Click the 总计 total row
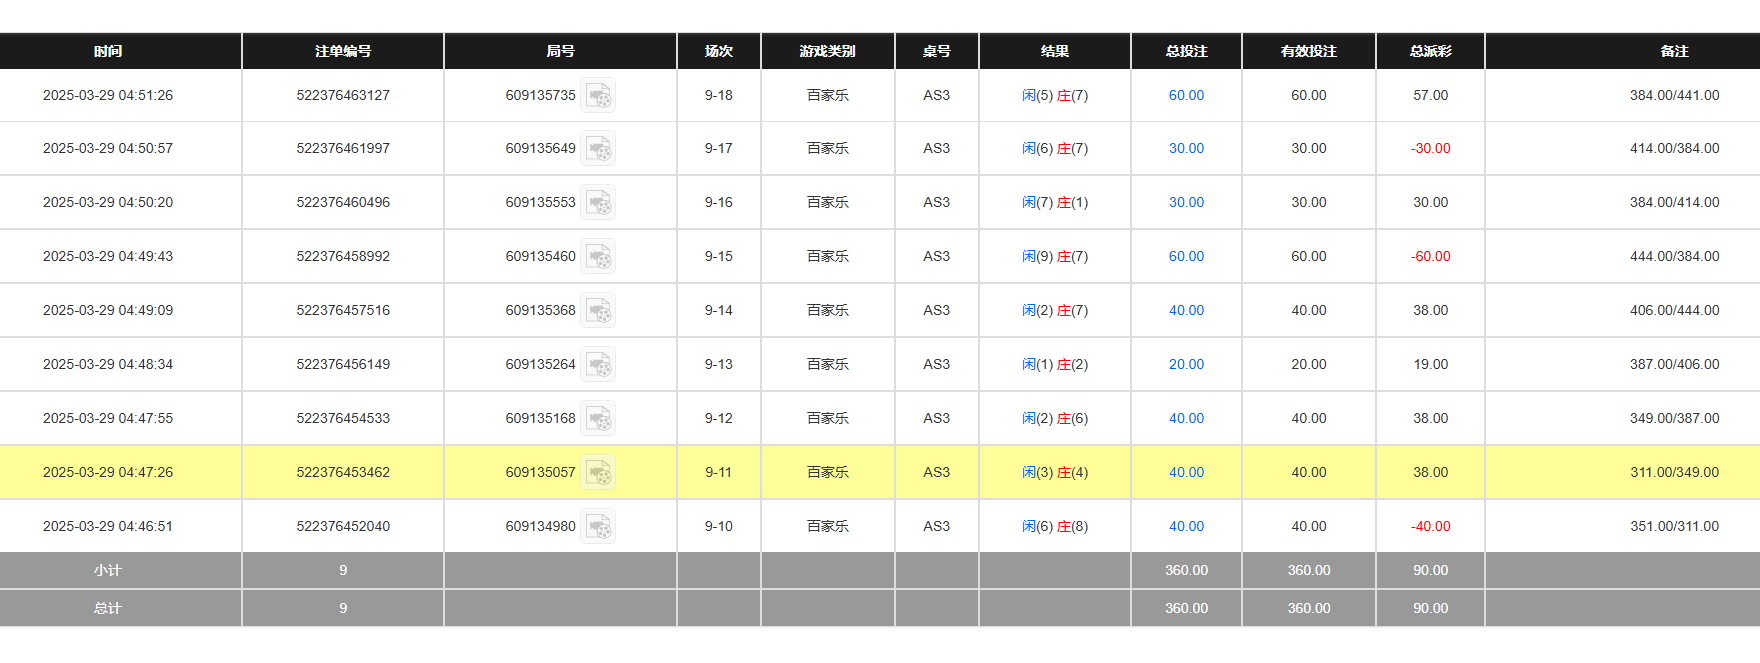 [x=108, y=608]
